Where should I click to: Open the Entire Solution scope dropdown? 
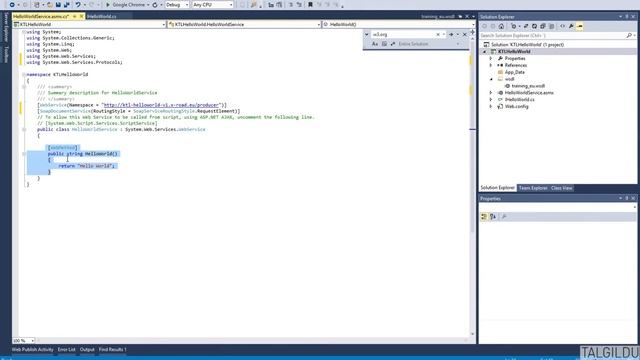pos(429,44)
